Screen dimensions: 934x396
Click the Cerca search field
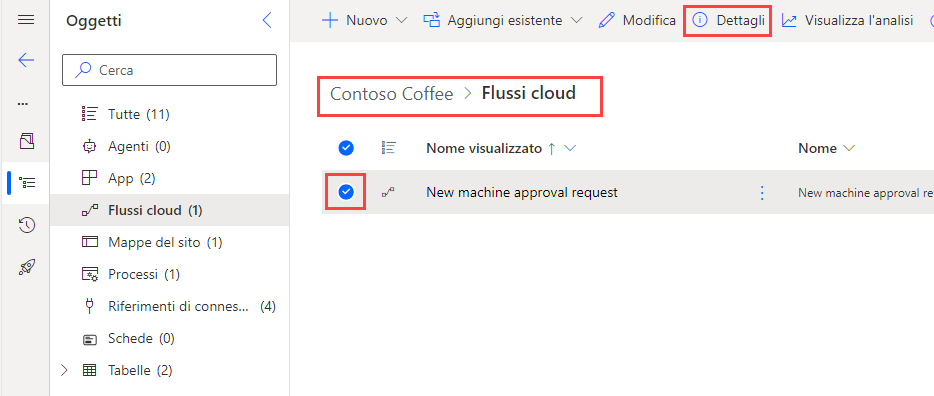click(169, 70)
